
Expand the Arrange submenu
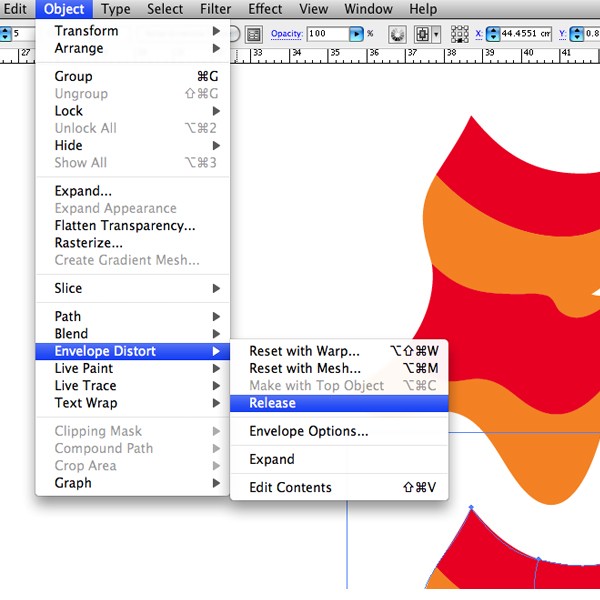132,48
